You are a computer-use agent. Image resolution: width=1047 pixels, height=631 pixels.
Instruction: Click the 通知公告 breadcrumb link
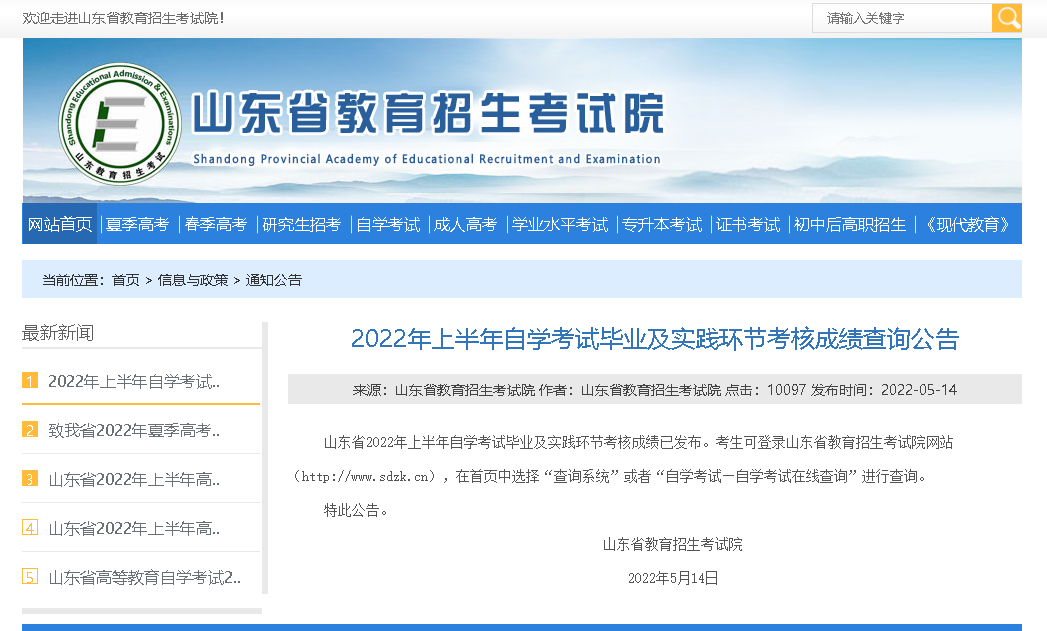click(274, 280)
